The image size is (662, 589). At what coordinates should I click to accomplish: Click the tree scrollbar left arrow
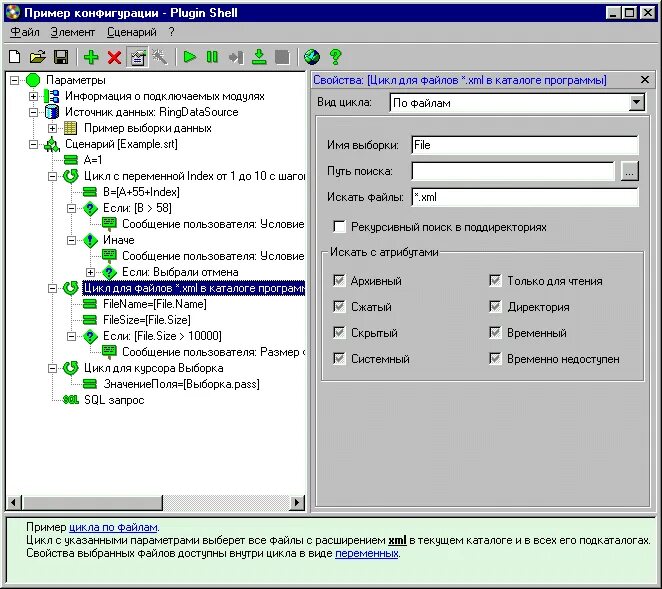[14, 502]
